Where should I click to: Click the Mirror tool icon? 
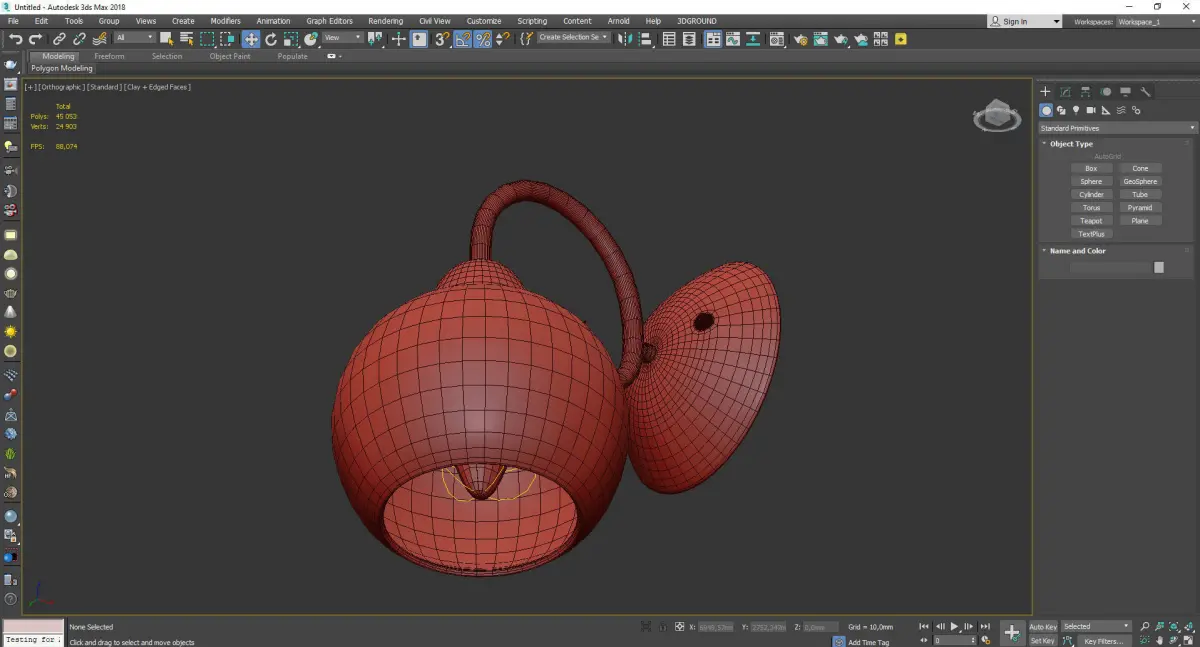[x=624, y=39]
